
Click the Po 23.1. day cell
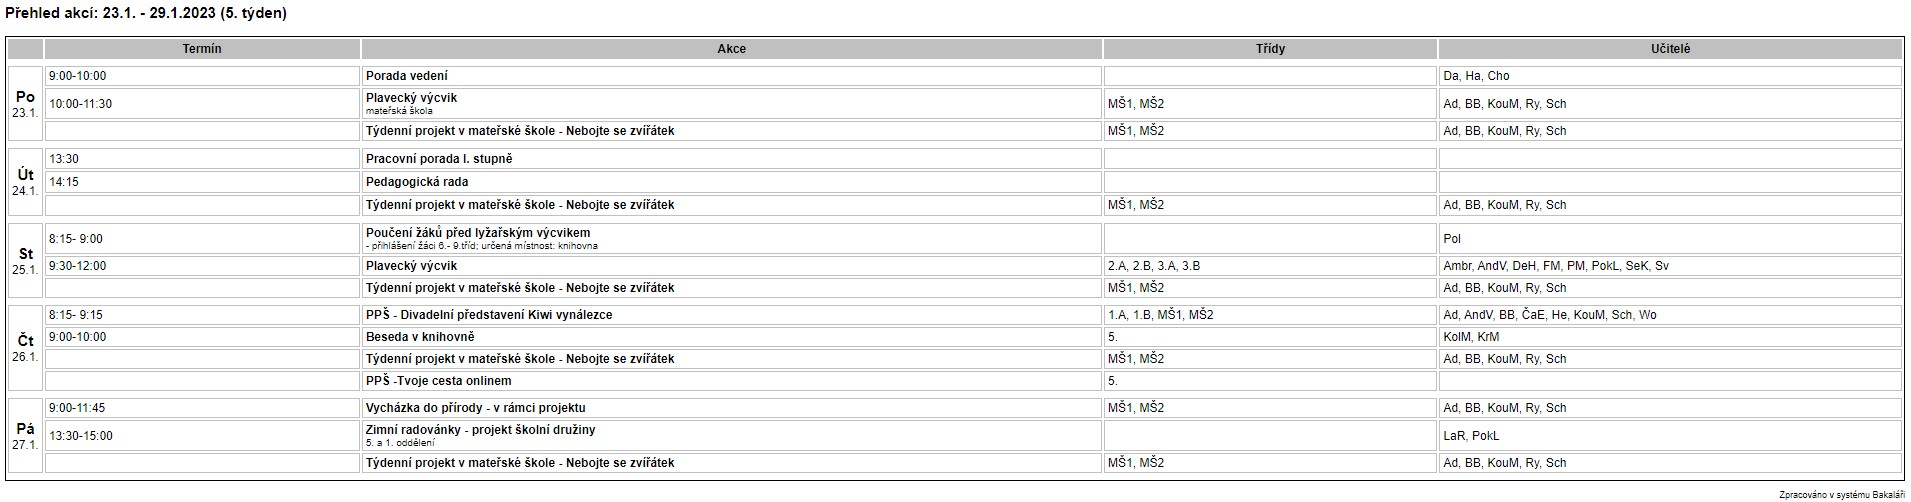(x=26, y=104)
